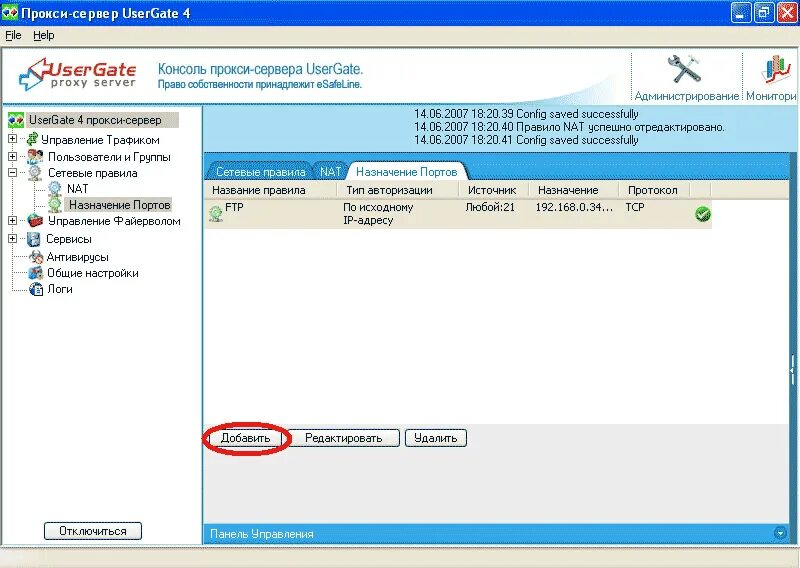Click the Сетевые правила gear icon

point(35,173)
